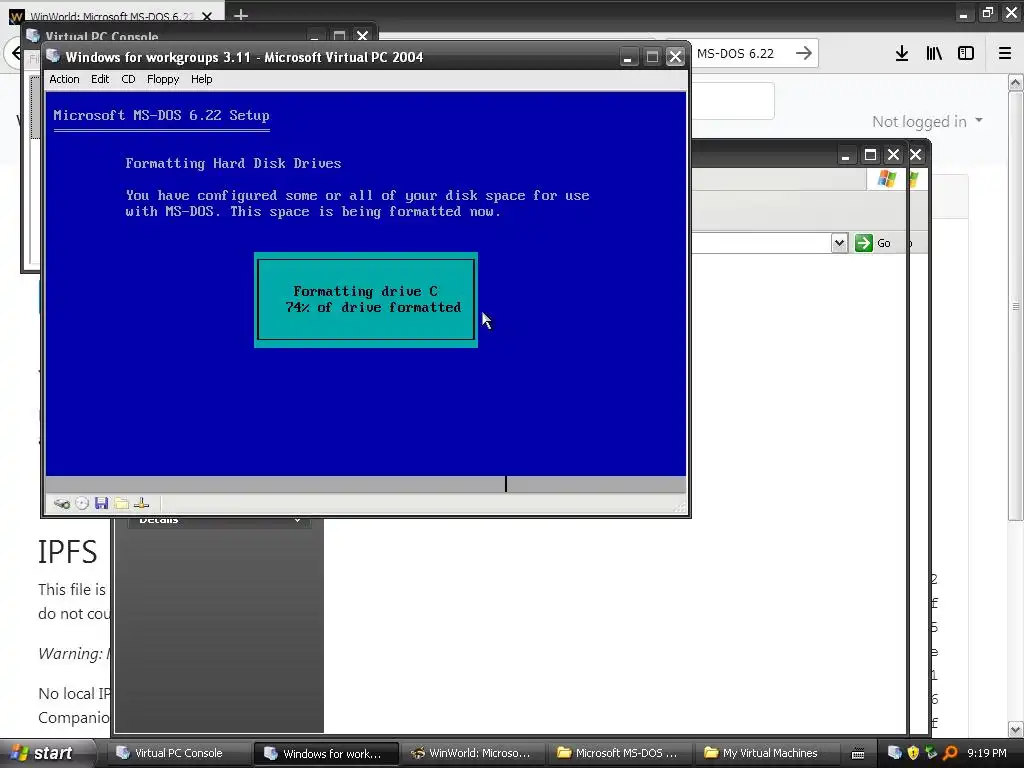Click the floppy disk icon in Virtual PC status bar

[101, 504]
